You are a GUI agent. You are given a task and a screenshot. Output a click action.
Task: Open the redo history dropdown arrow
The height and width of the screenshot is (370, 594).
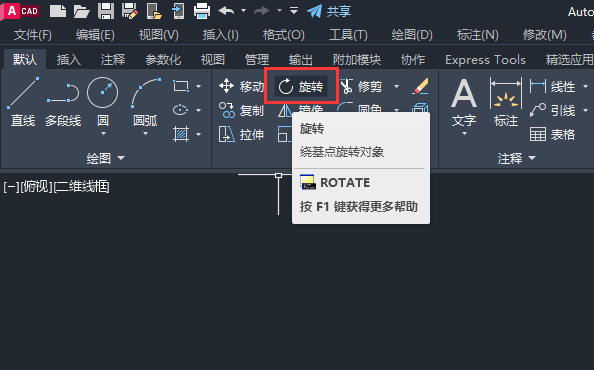279,11
